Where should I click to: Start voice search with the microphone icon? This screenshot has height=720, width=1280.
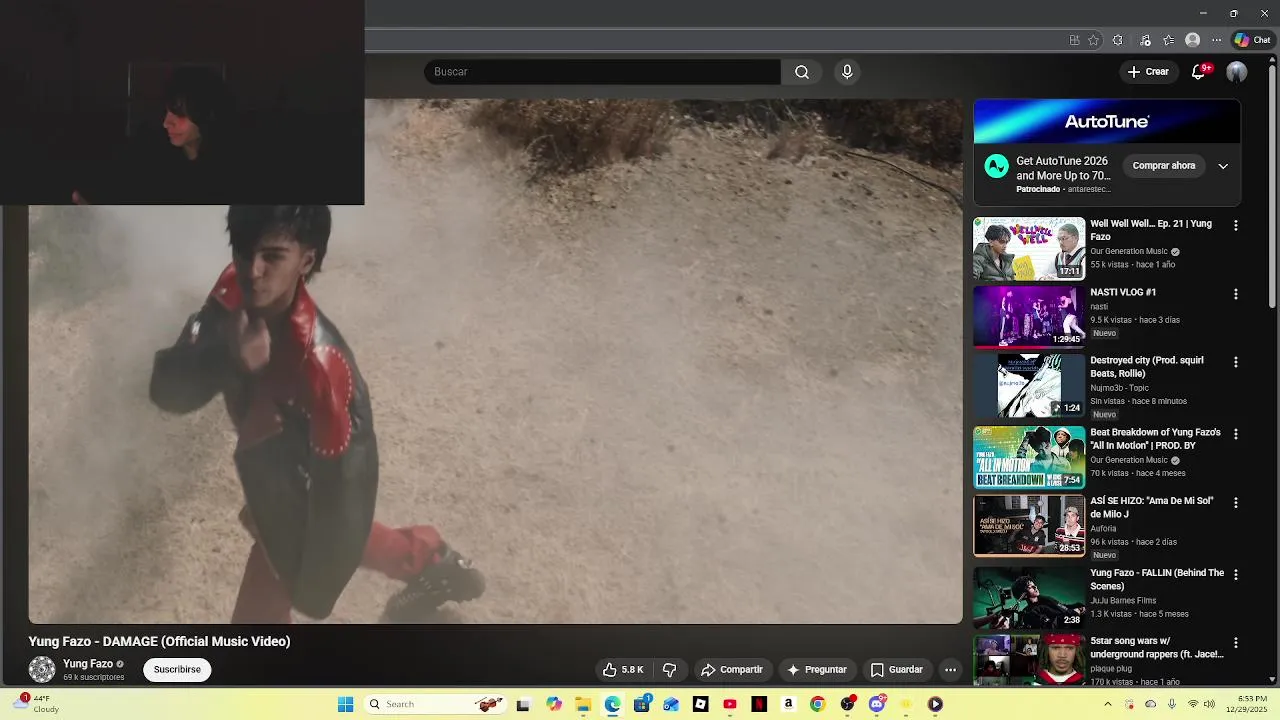847,72
